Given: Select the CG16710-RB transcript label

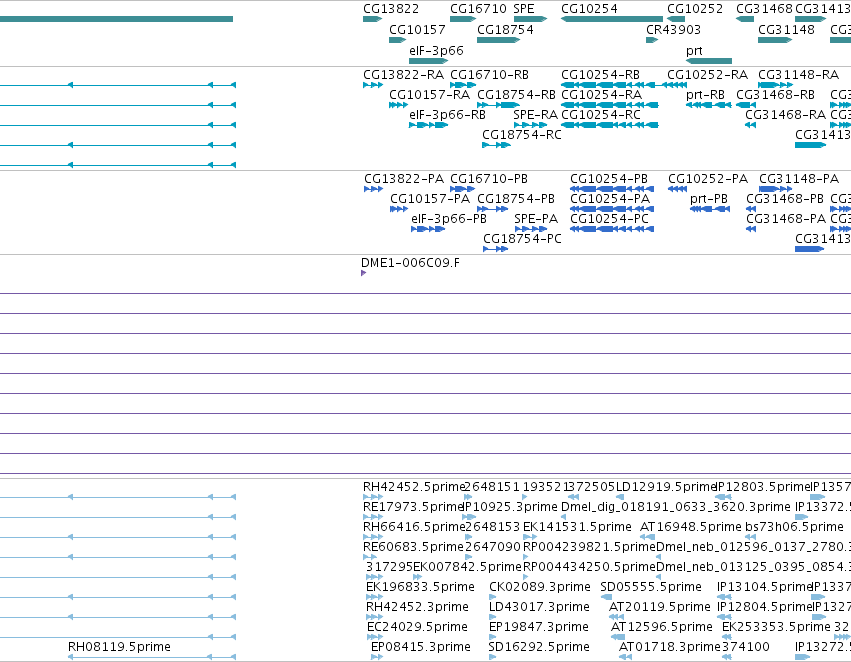Looking at the screenshot, I should [490, 75].
